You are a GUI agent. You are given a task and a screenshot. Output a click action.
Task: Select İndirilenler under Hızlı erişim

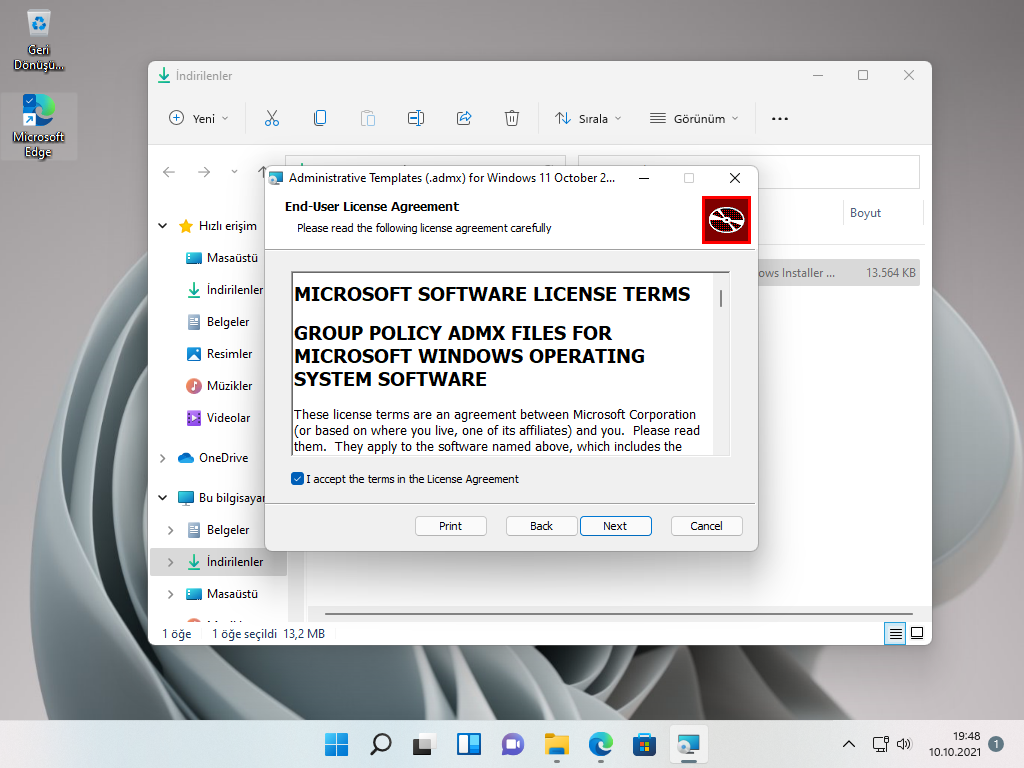click(225, 290)
